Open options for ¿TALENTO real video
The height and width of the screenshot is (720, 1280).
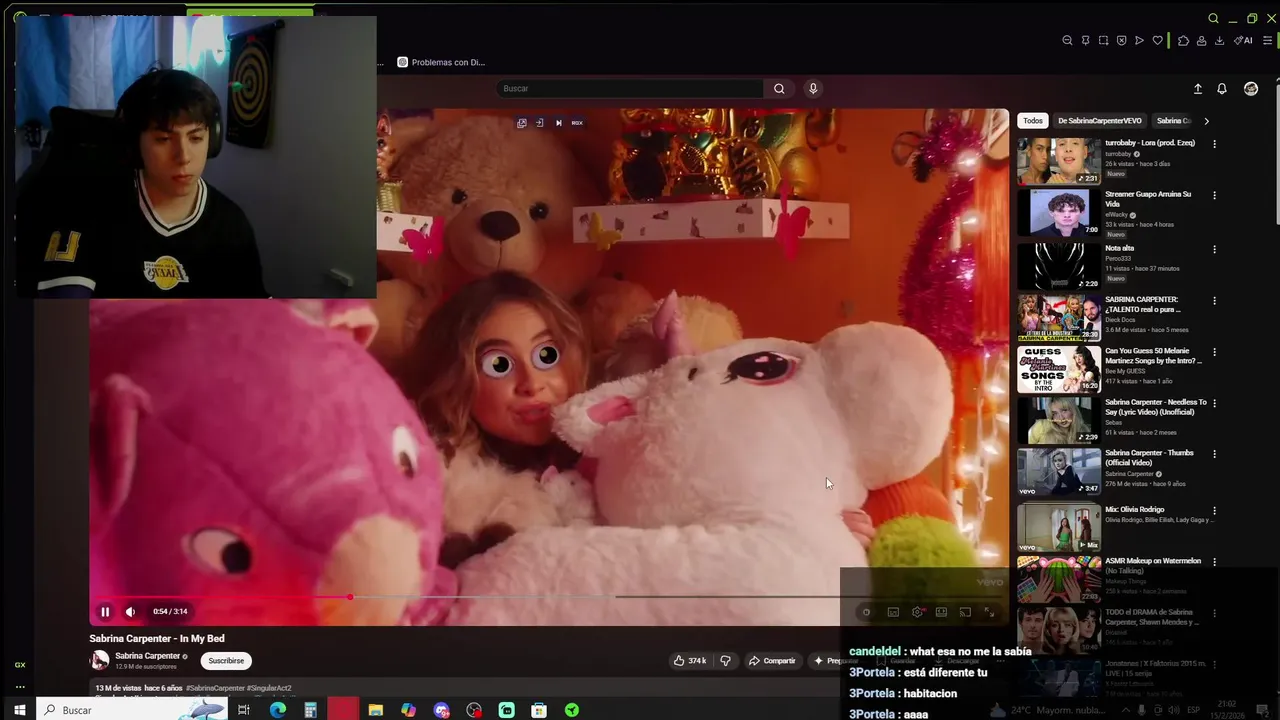pos(1215,301)
